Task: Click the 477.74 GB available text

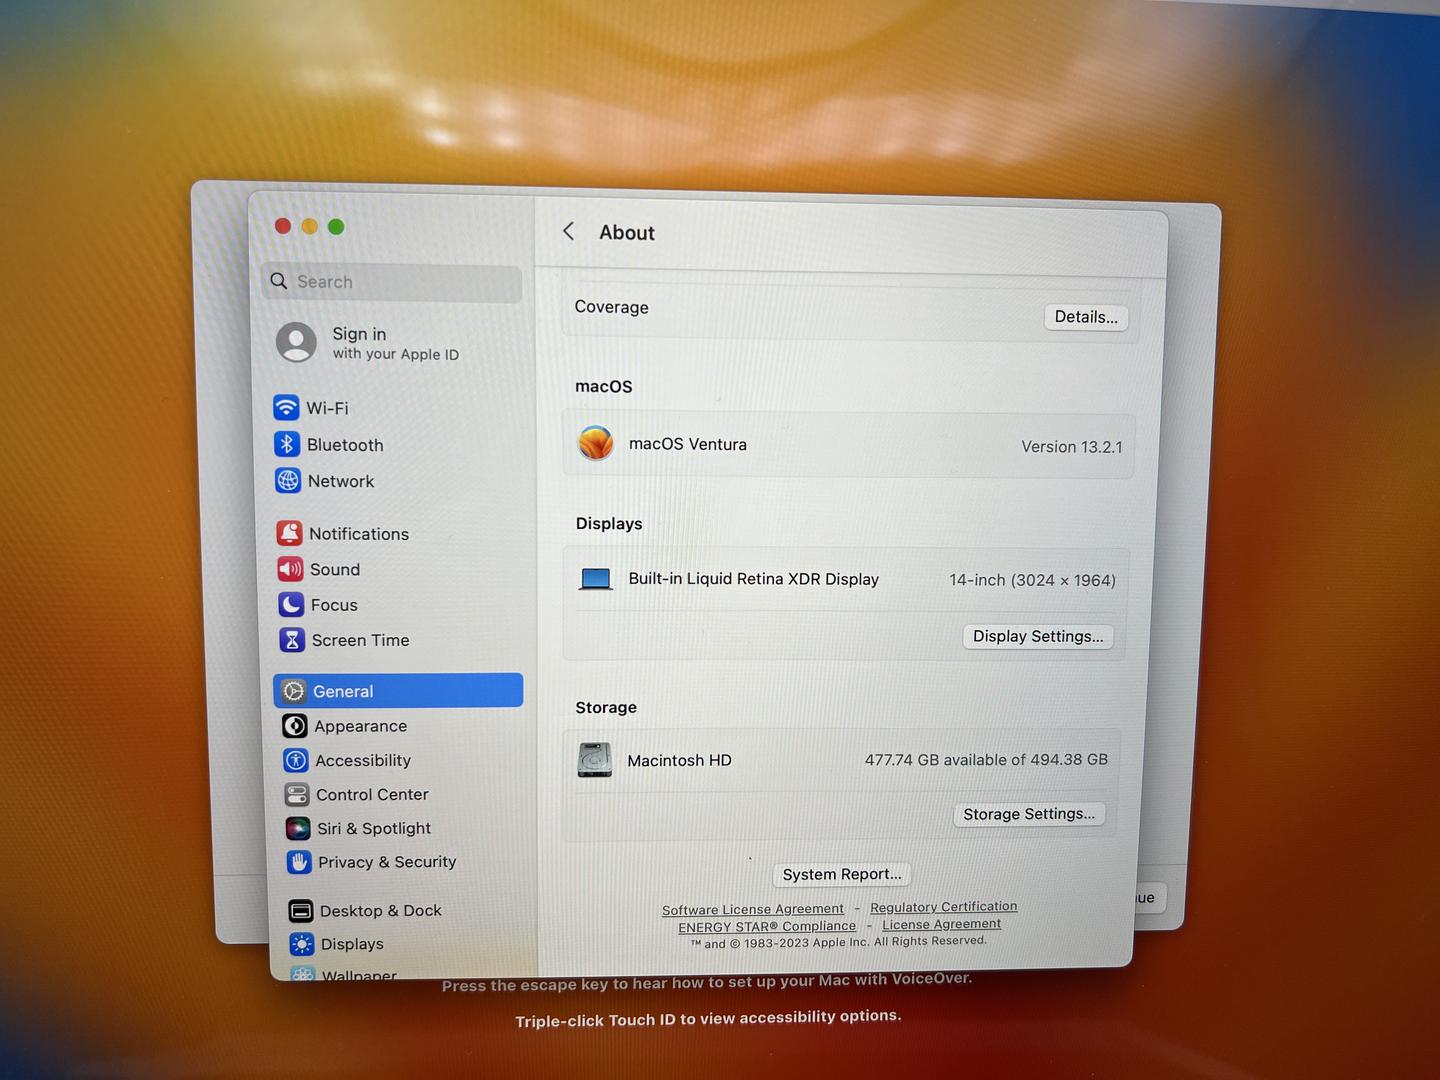Action: click(986, 760)
